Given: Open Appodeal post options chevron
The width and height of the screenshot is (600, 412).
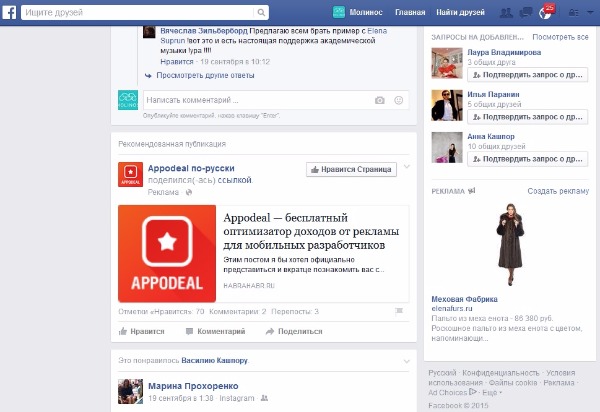Looking at the screenshot, I should [x=406, y=166].
